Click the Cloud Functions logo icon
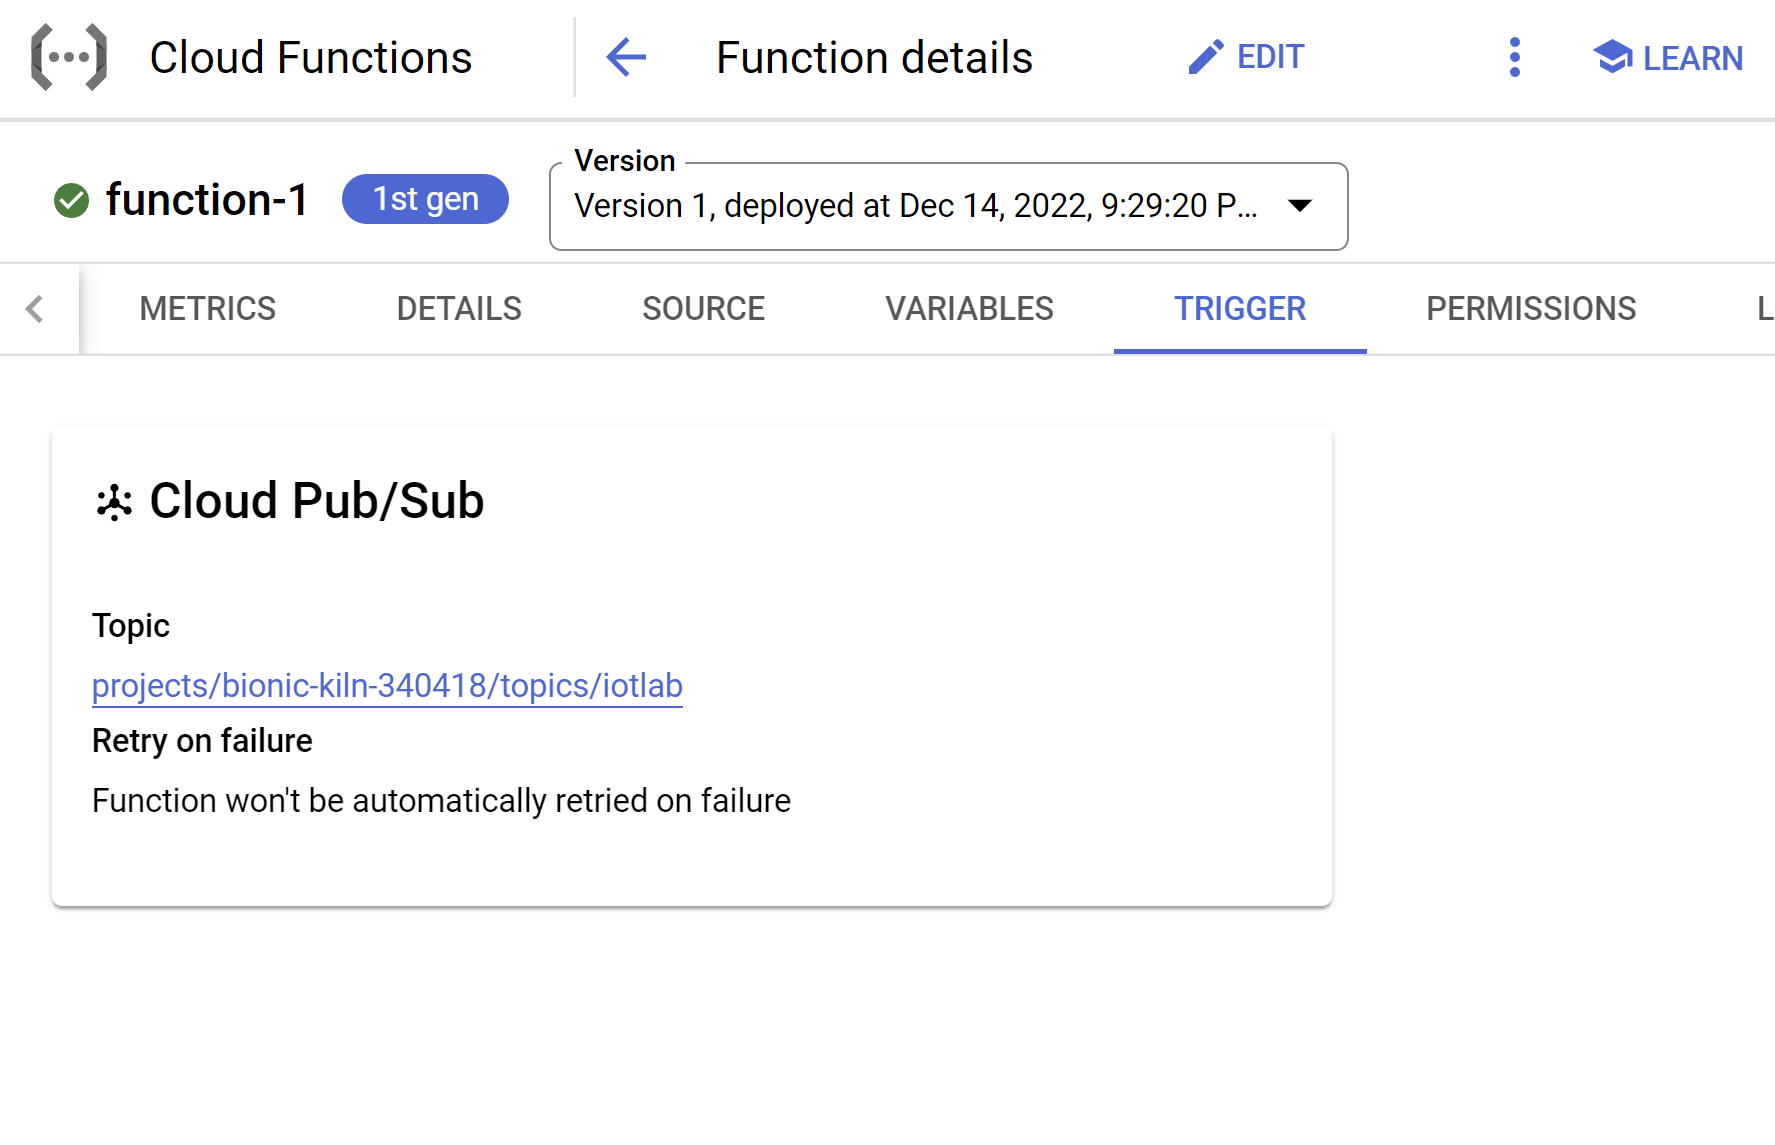 67,57
